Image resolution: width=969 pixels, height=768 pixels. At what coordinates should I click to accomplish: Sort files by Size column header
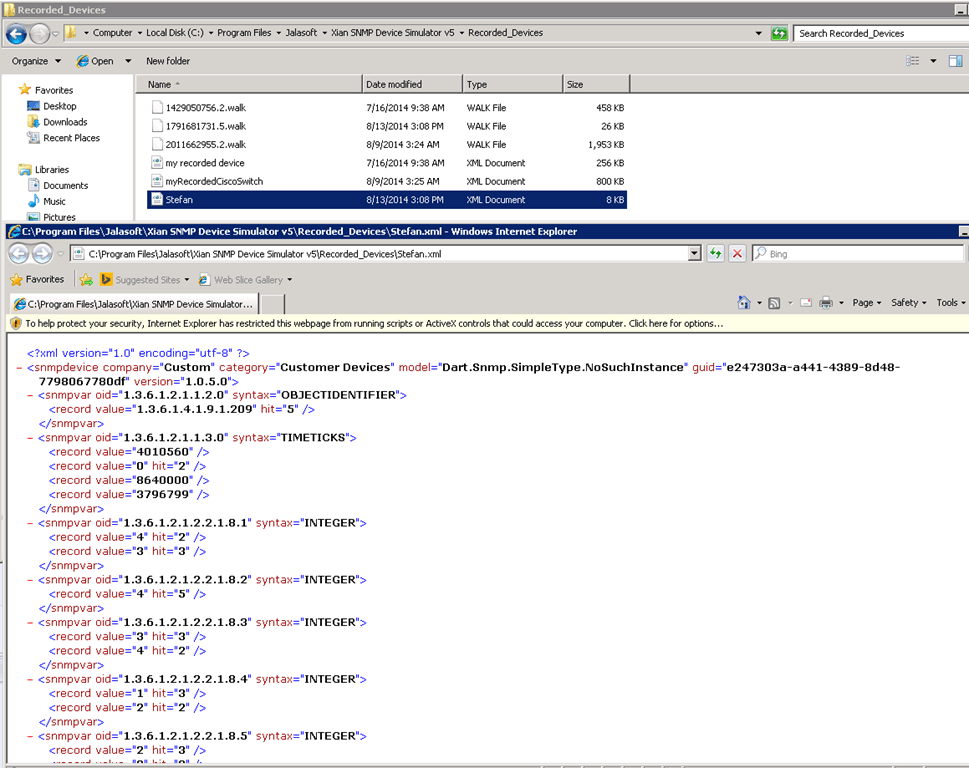click(x=596, y=84)
